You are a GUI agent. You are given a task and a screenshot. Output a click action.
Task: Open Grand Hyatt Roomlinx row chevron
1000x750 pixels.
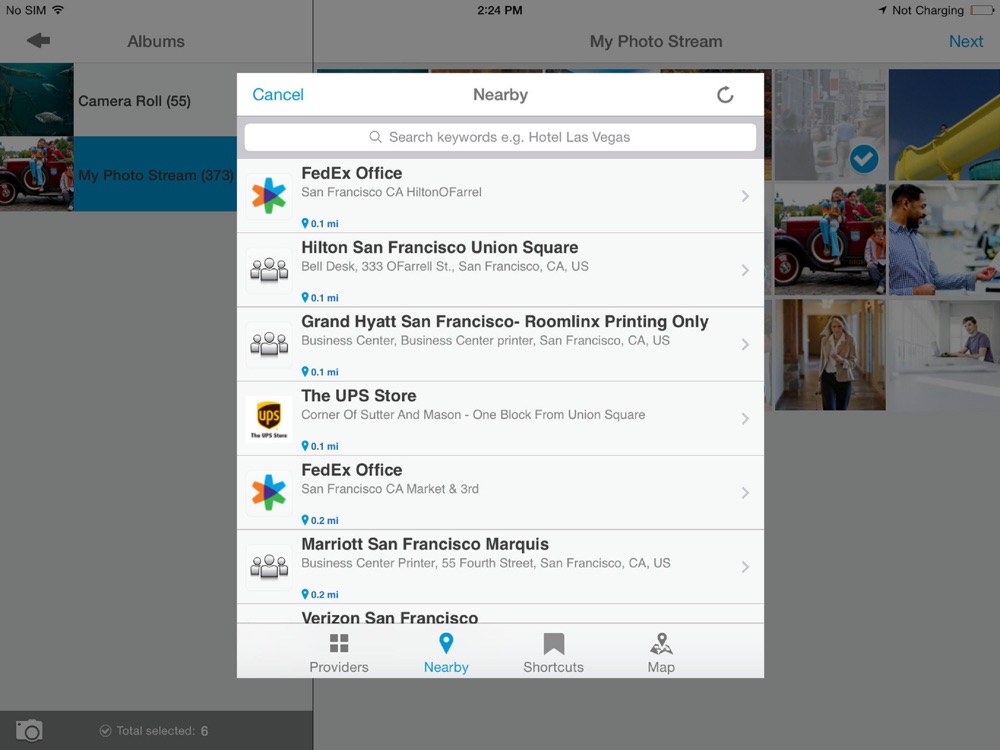coord(745,344)
